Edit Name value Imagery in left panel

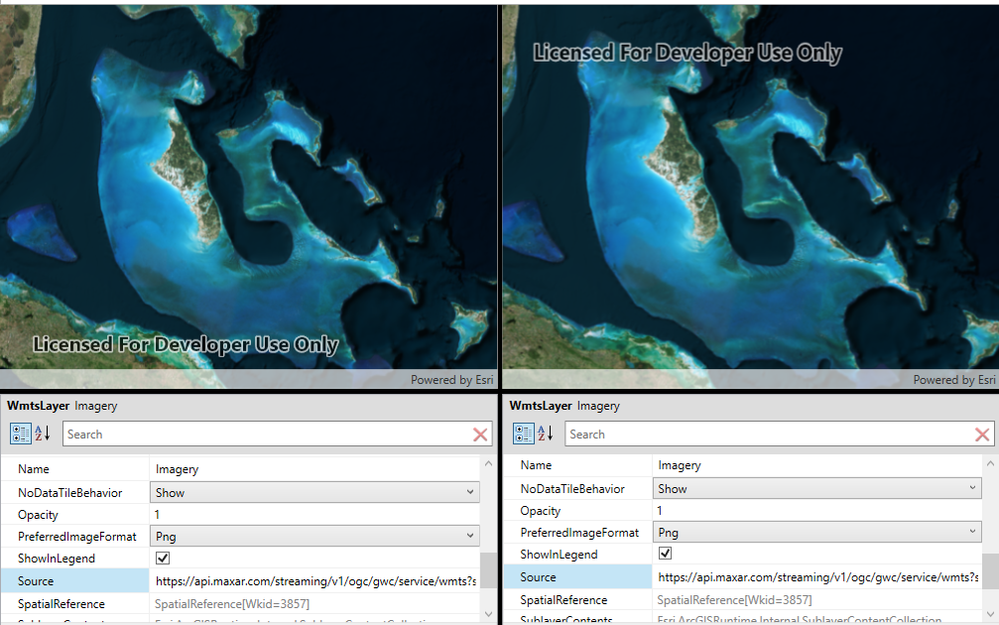click(315, 469)
